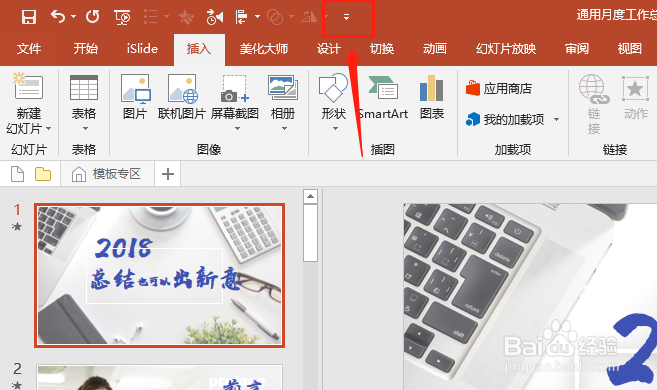This screenshot has width=657, height=390.
Task: Click the 链接 hyperlink icon
Action: pyautogui.click(x=594, y=88)
